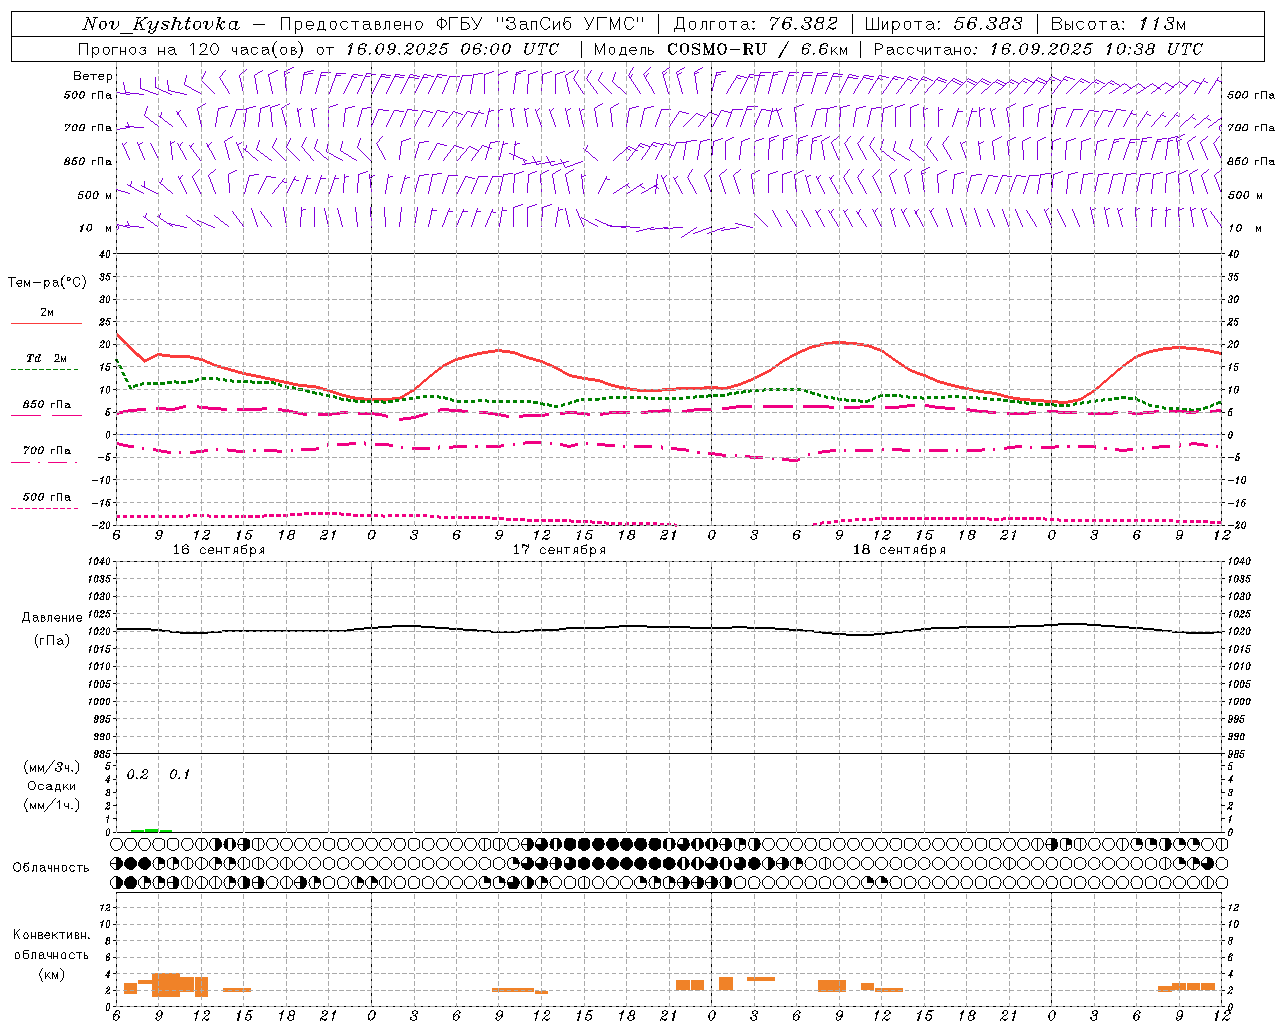Click the "Ветер" wind panel label
The width and height of the screenshot is (1280, 1024).
pyautogui.click(x=92, y=76)
